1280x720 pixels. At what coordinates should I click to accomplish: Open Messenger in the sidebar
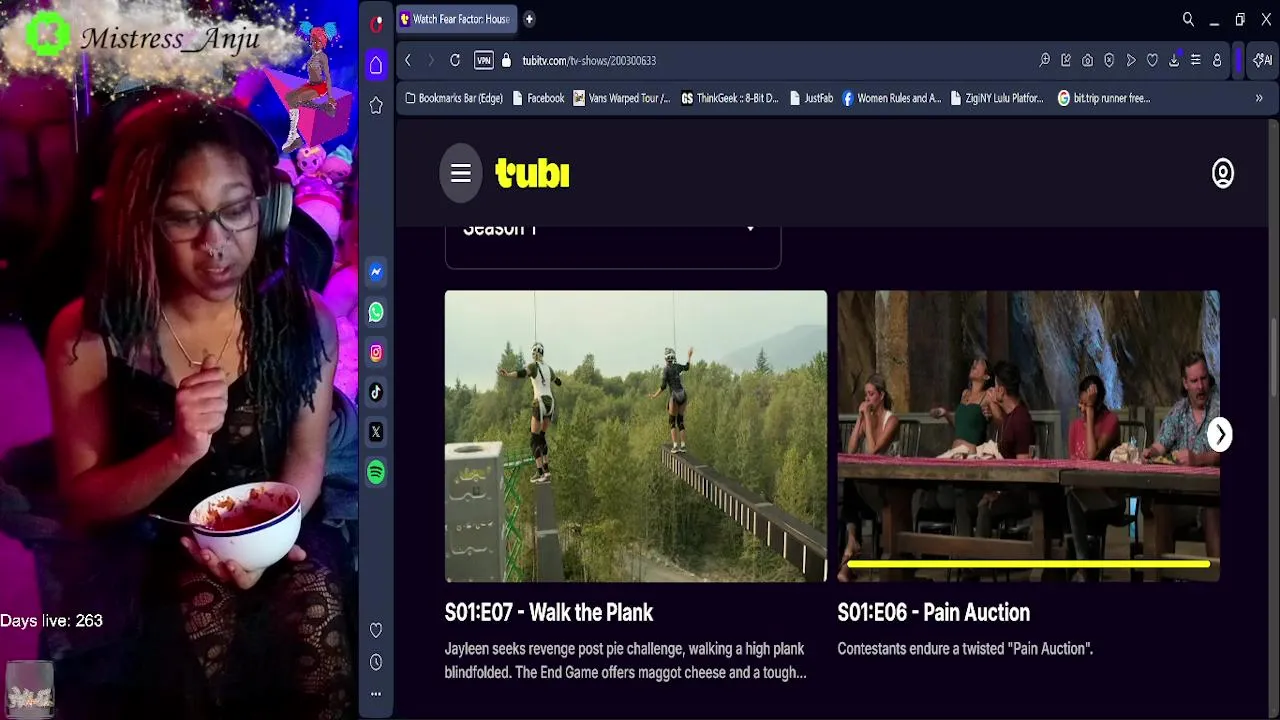pyautogui.click(x=376, y=272)
